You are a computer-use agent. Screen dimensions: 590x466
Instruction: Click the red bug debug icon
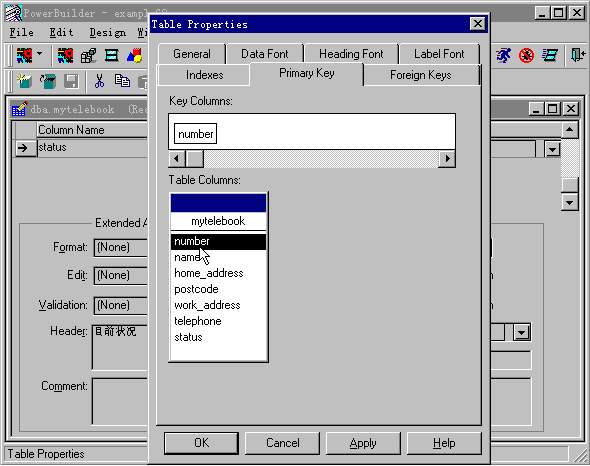(526, 56)
